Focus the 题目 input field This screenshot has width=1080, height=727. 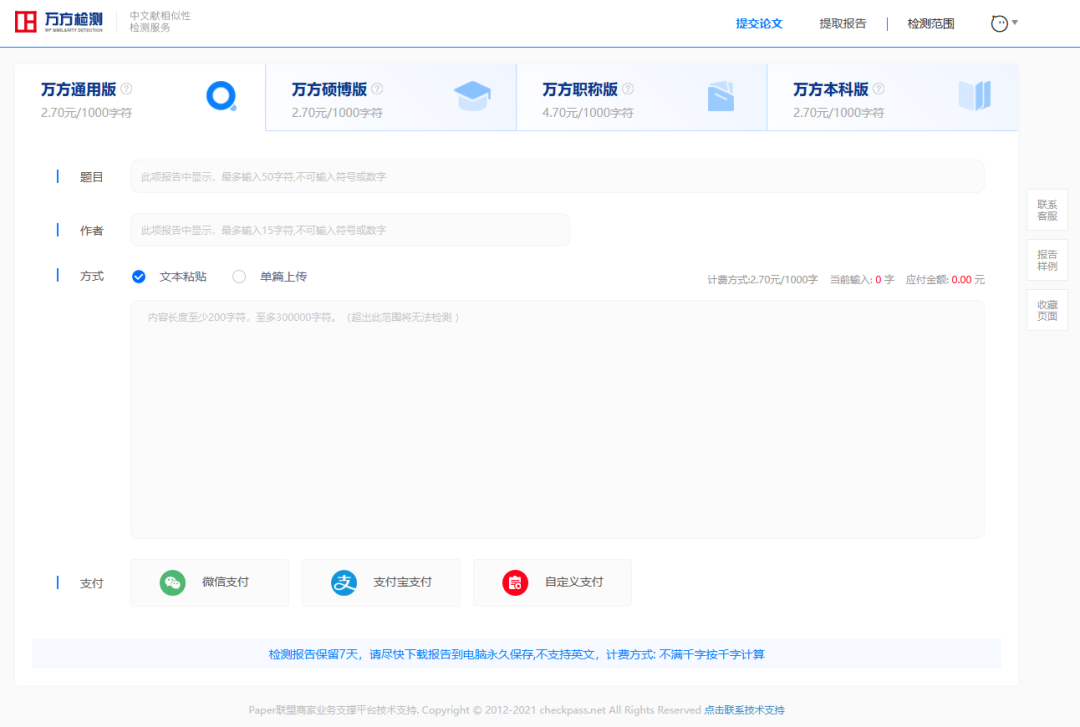[557, 176]
